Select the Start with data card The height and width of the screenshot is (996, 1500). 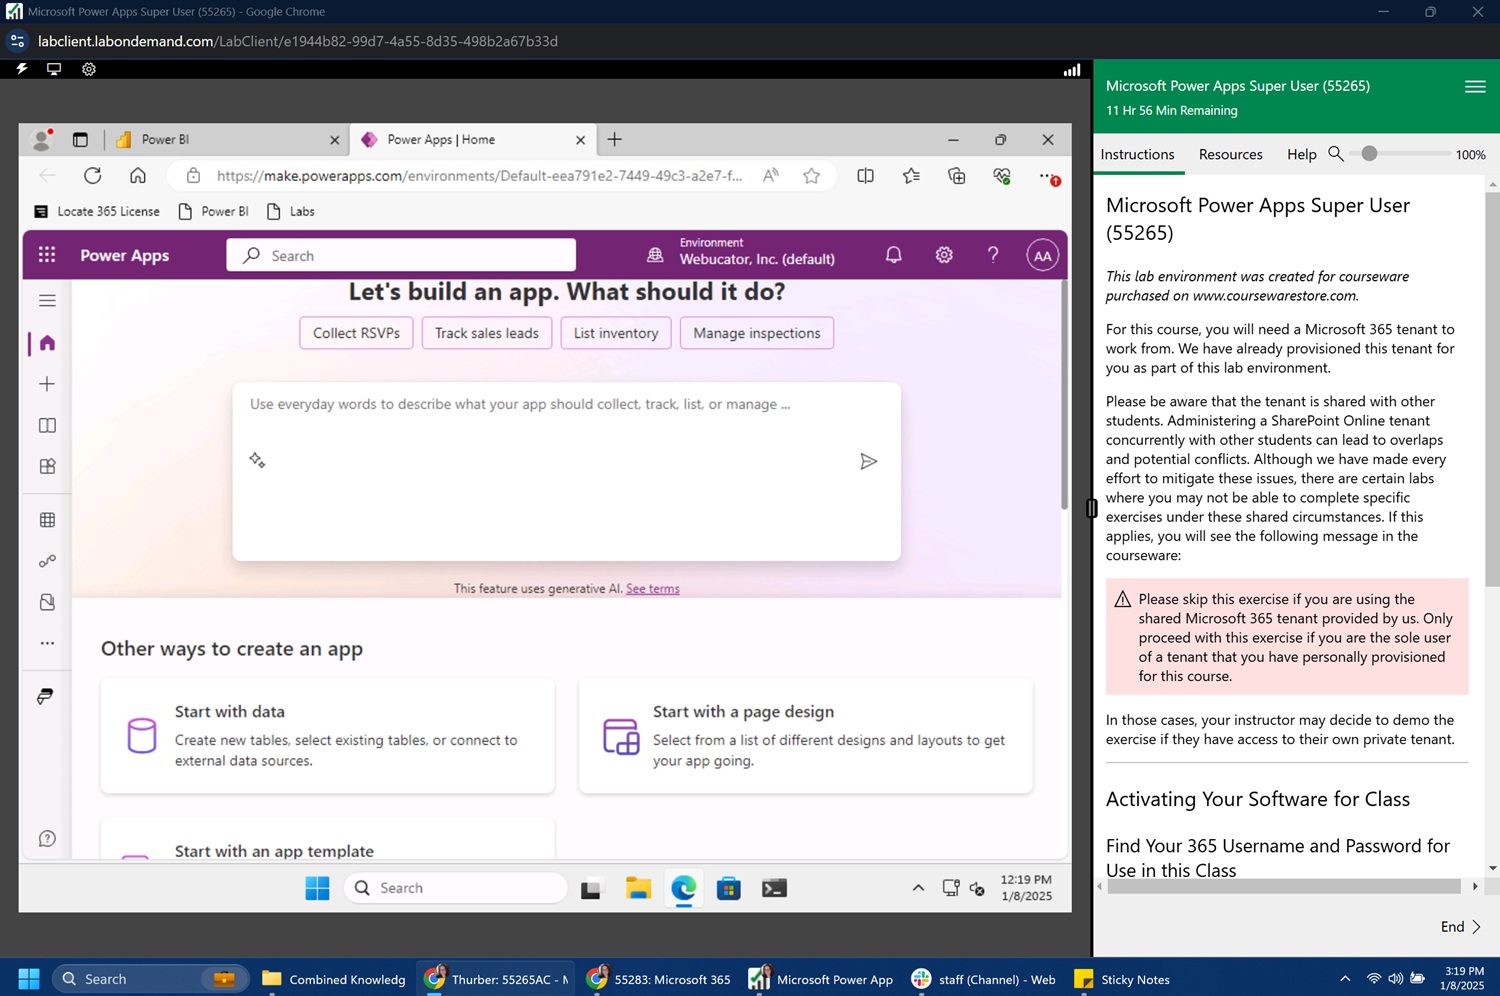point(328,736)
